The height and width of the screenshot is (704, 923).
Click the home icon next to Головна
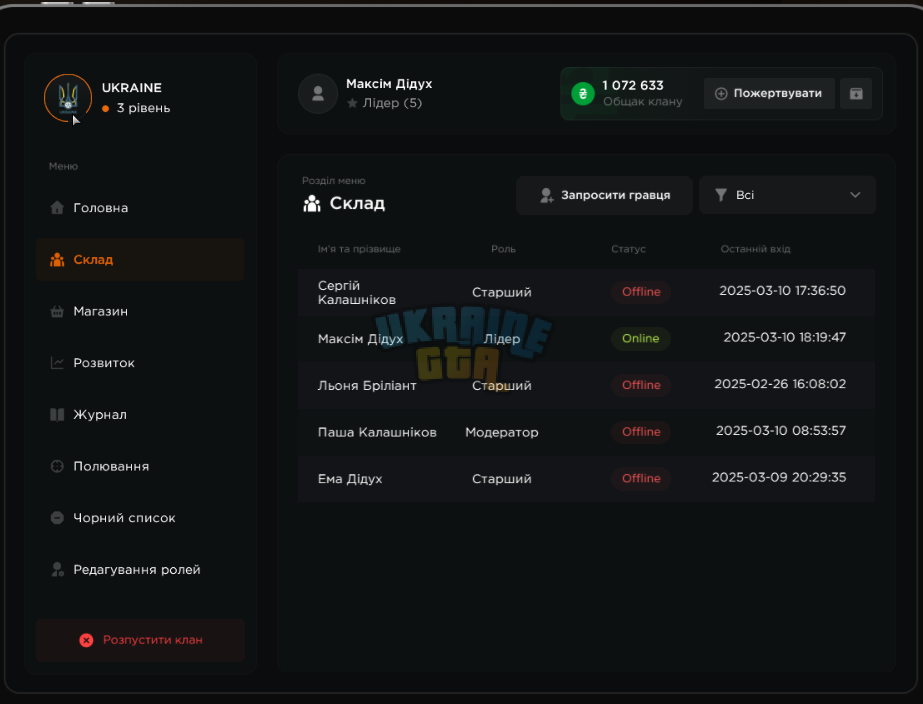pos(57,208)
